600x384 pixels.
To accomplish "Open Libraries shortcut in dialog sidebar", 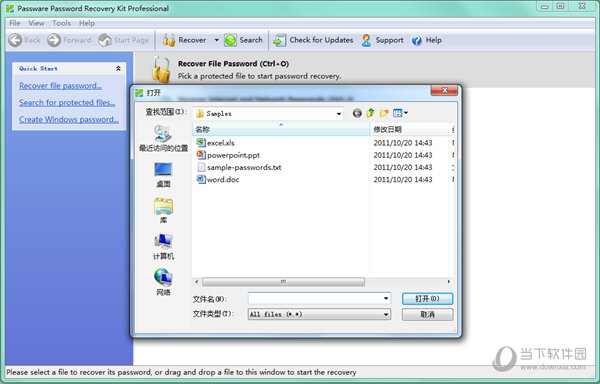I will (163, 210).
